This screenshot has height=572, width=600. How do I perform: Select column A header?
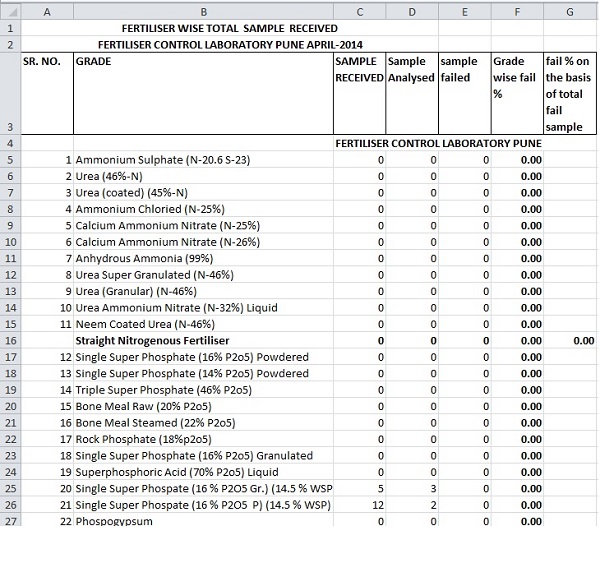click(x=47, y=9)
